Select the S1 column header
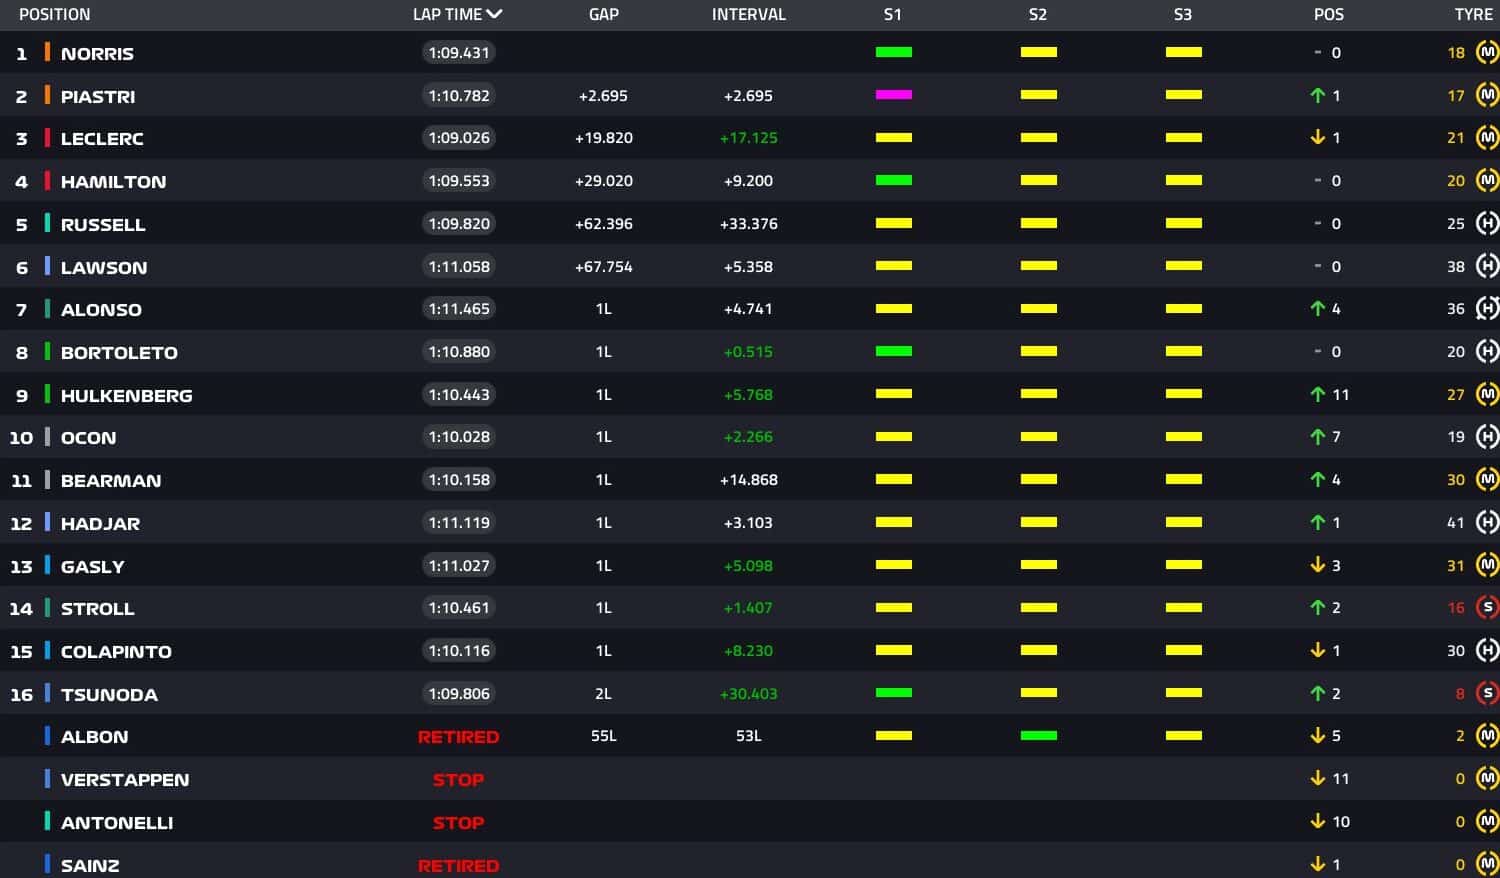Image resolution: width=1500 pixels, height=878 pixels. point(893,14)
